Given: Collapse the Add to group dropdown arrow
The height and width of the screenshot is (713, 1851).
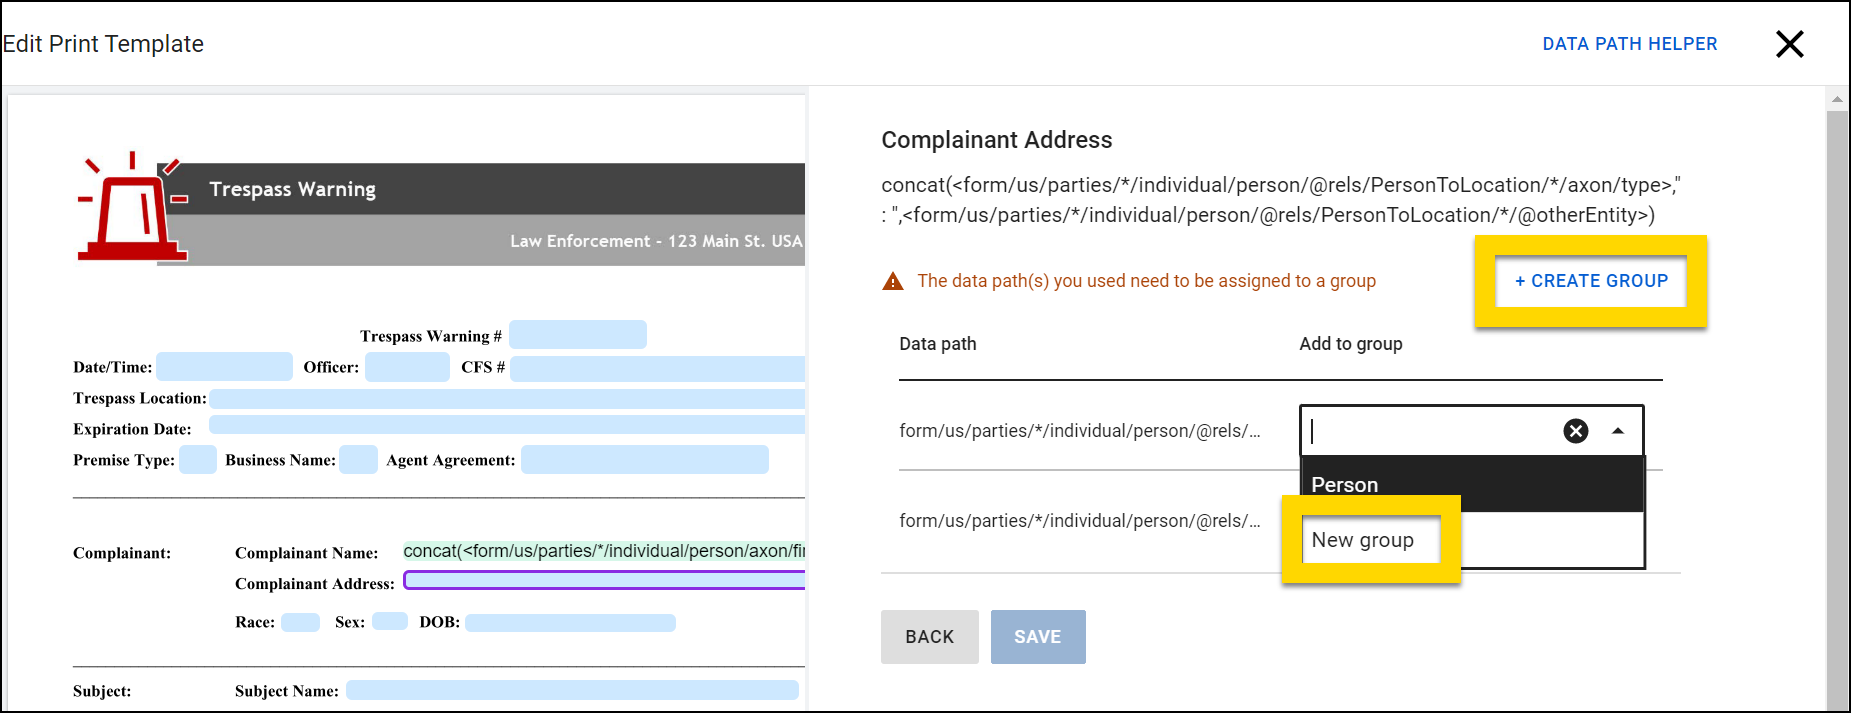Looking at the screenshot, I should (1617, 431).
